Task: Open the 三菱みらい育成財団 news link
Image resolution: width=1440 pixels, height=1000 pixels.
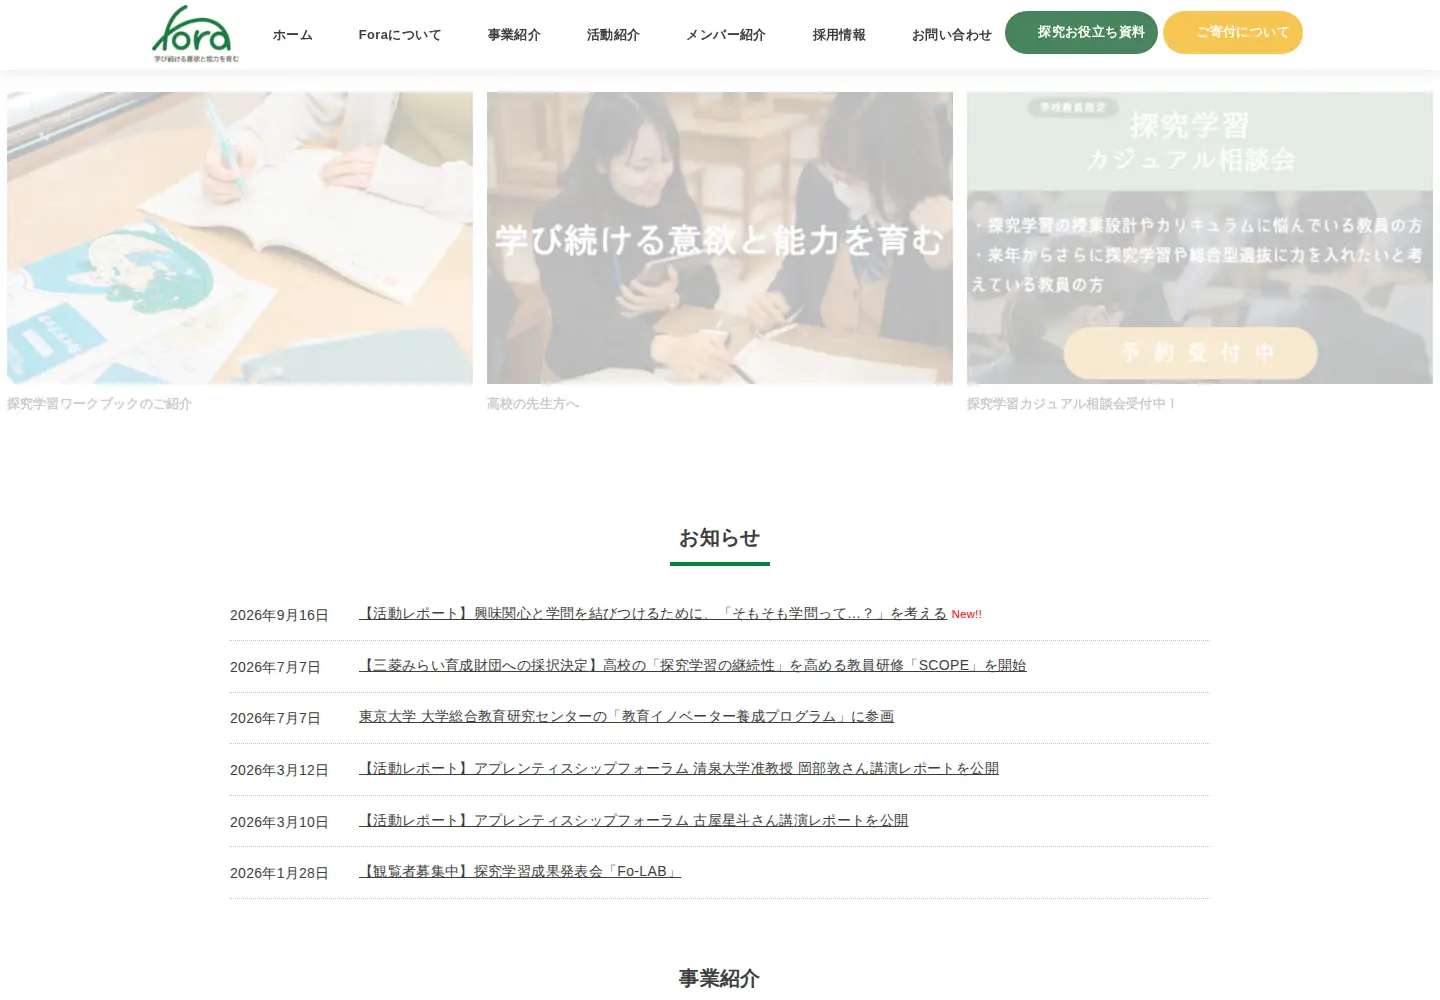Action: 693,666
